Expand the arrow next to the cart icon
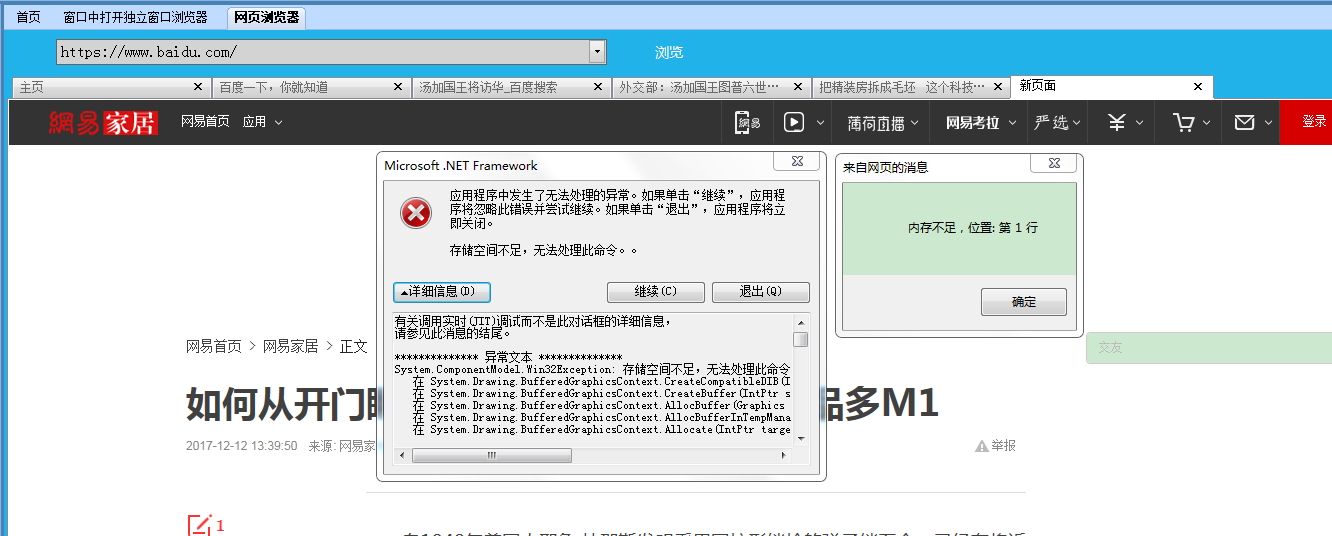This screenshot has height=536, width=1332. coord(1207,122)
